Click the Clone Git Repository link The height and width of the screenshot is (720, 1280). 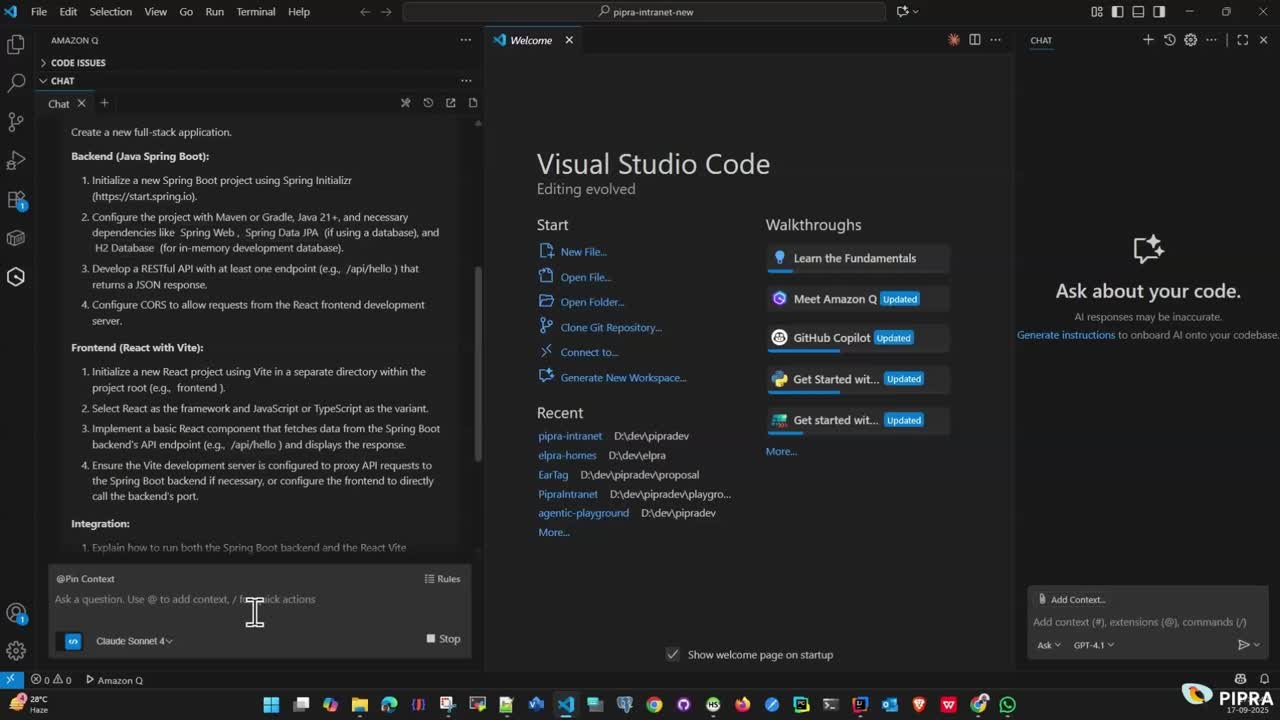[610, 327]
